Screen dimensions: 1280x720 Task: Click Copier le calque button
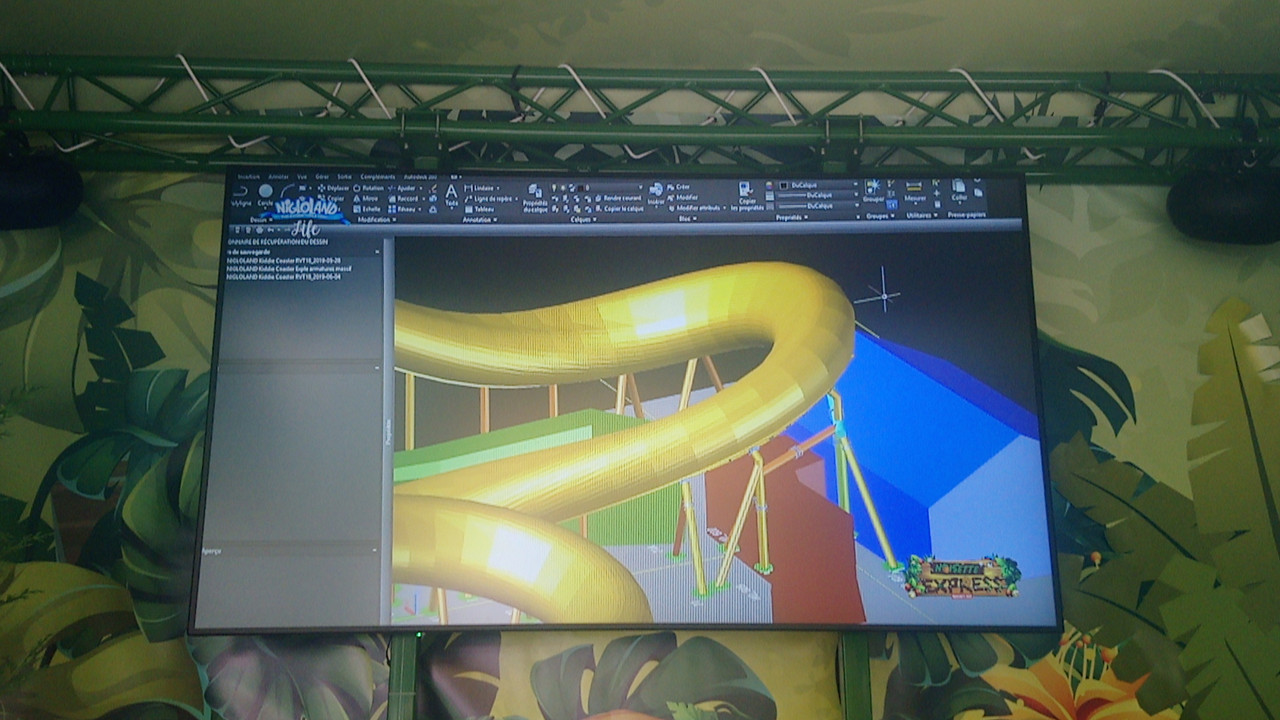point(621,209)
